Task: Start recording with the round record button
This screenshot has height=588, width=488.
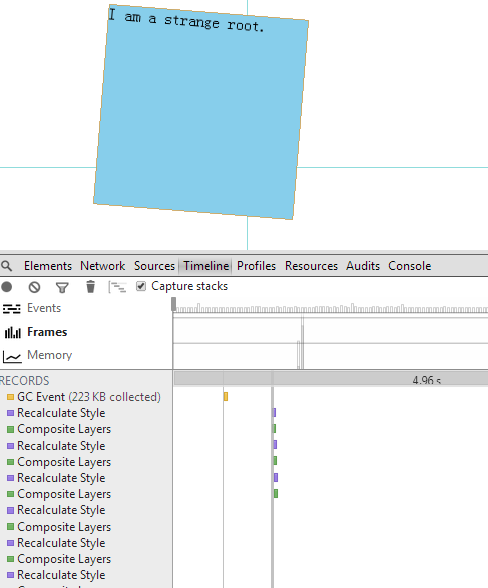Action: point(7,287)
